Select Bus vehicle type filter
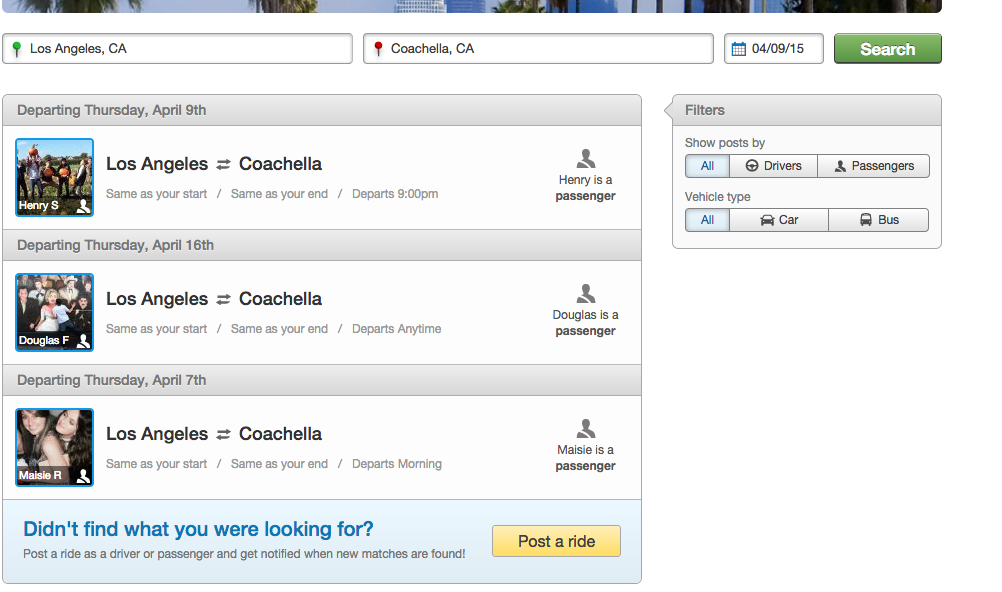1002x592 pixels. point(879,220)
